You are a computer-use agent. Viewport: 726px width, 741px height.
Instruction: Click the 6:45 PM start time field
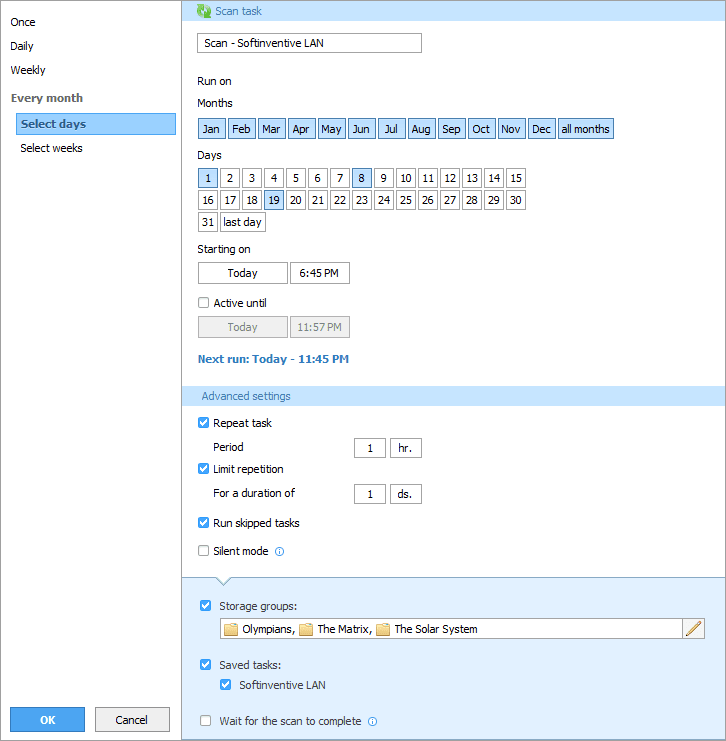pyautogui.click(x=320, y=273)
